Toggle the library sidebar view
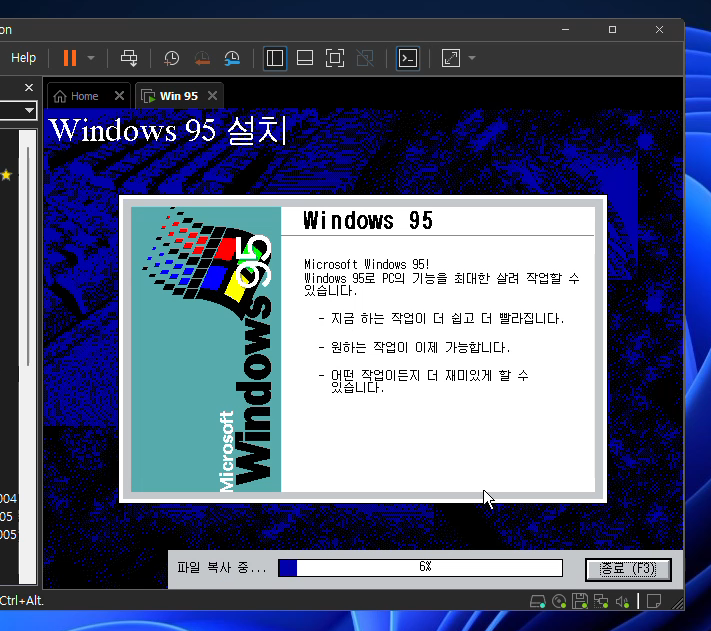 pyautogui.click(x=275, y=58)
